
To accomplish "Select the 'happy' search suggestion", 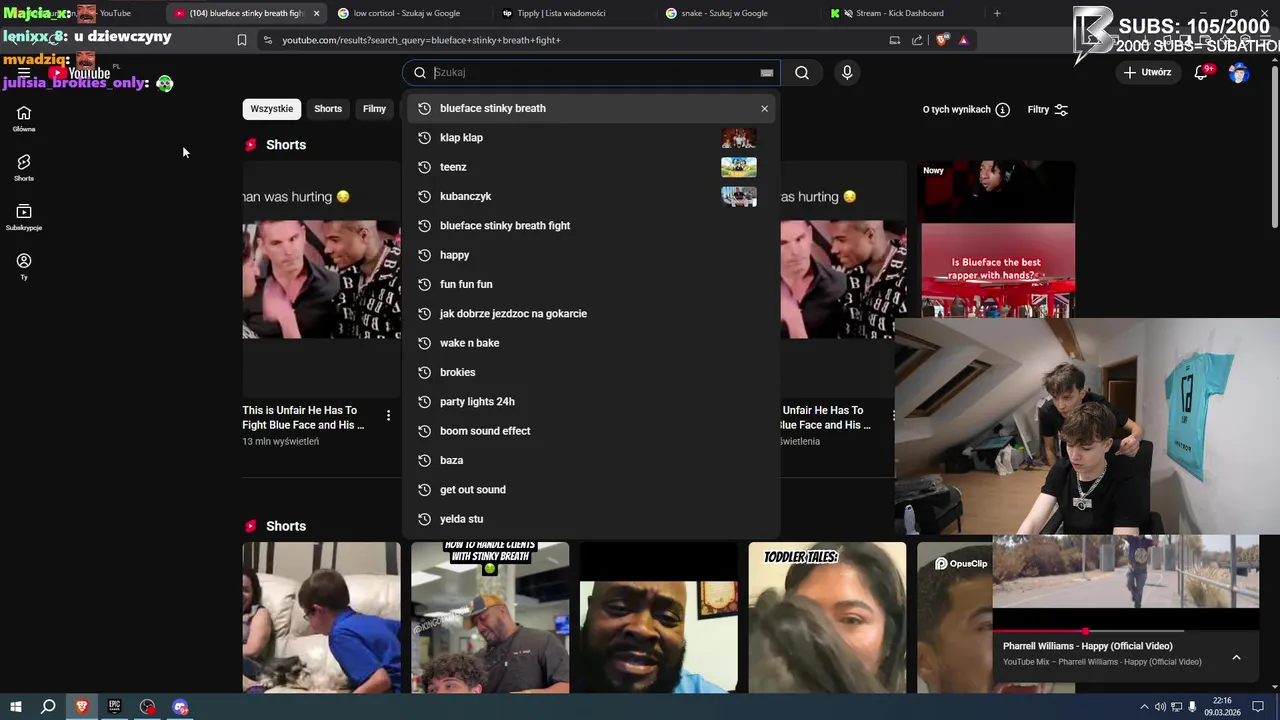I will click(x=591, y=255).
